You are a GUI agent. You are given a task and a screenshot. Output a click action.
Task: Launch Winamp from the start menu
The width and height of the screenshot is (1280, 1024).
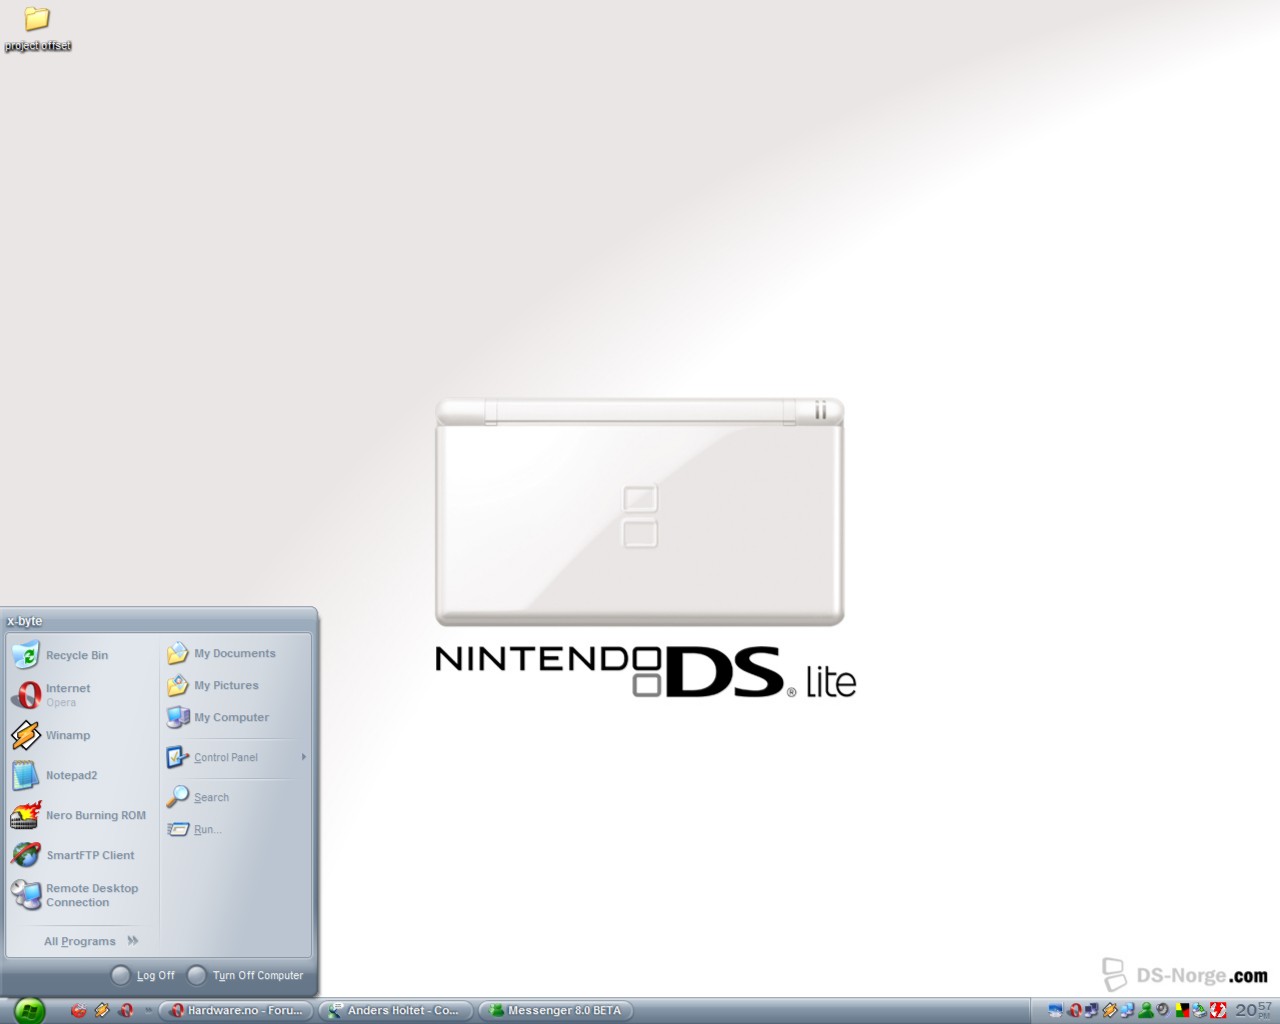coord(83,735)
